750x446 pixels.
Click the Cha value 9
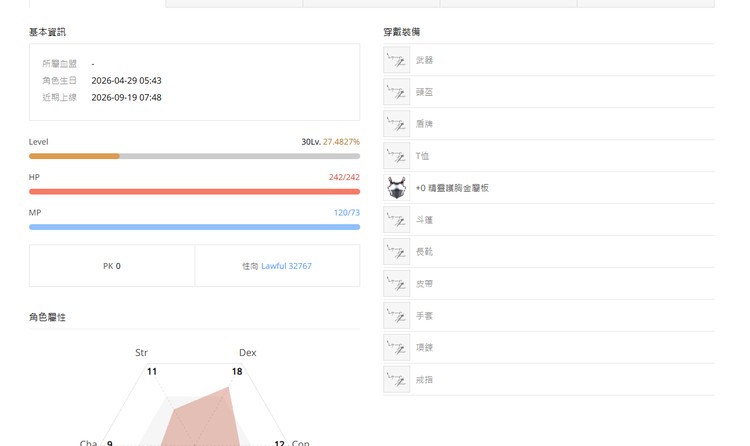(x=110, y=443)
